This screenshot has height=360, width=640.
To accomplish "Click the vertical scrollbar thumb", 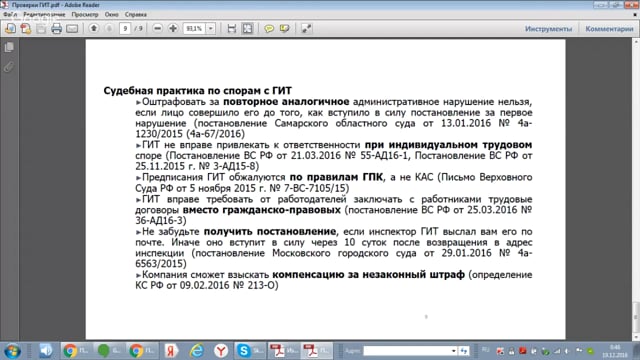I will click(x=636, y=317).
